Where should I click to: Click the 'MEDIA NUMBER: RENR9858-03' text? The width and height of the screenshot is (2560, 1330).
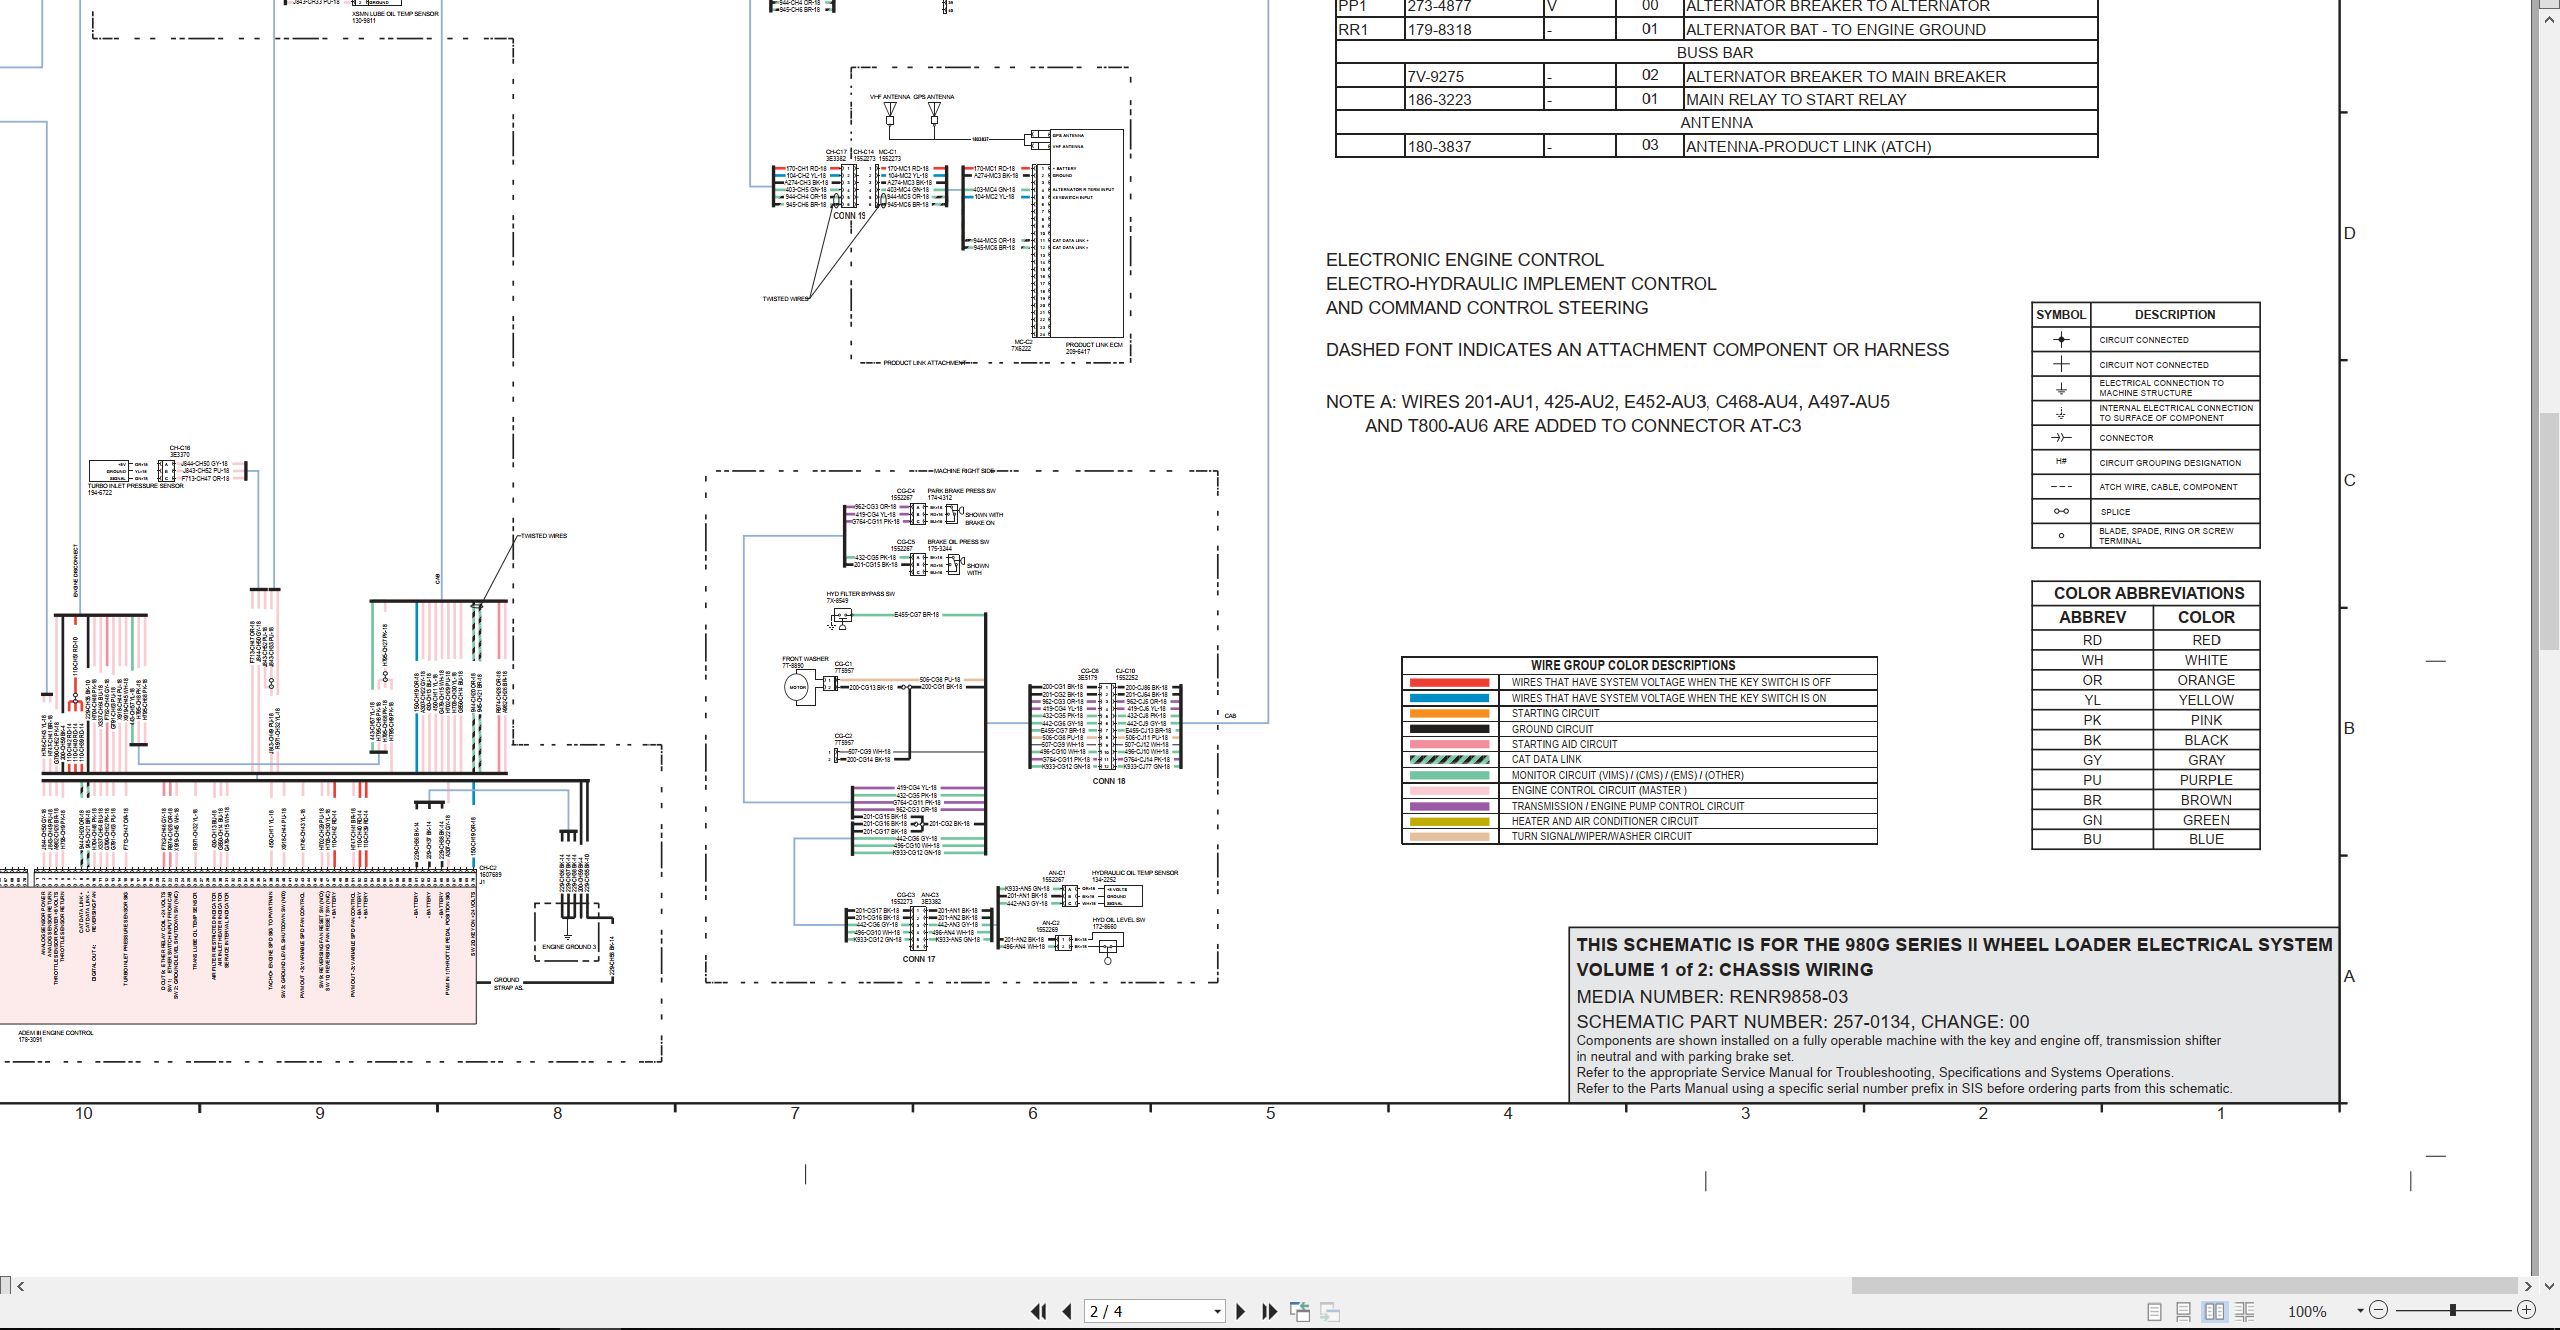pos(1712,997)
